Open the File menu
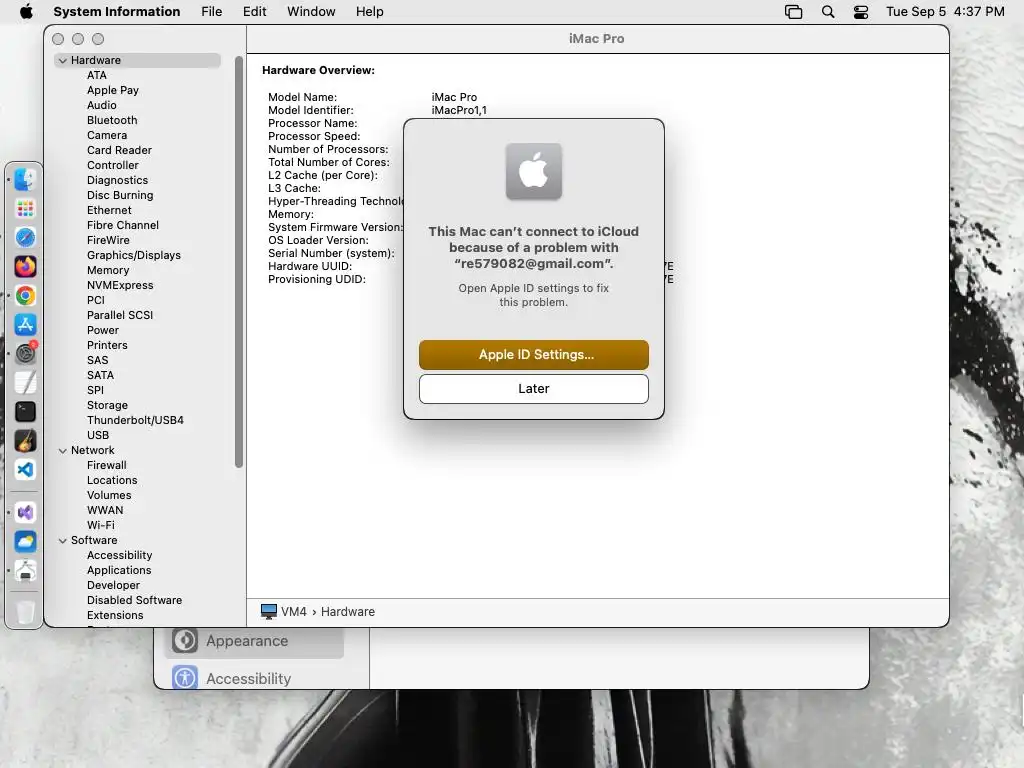This screenshot has width=1024, height=768. (212, 12)
